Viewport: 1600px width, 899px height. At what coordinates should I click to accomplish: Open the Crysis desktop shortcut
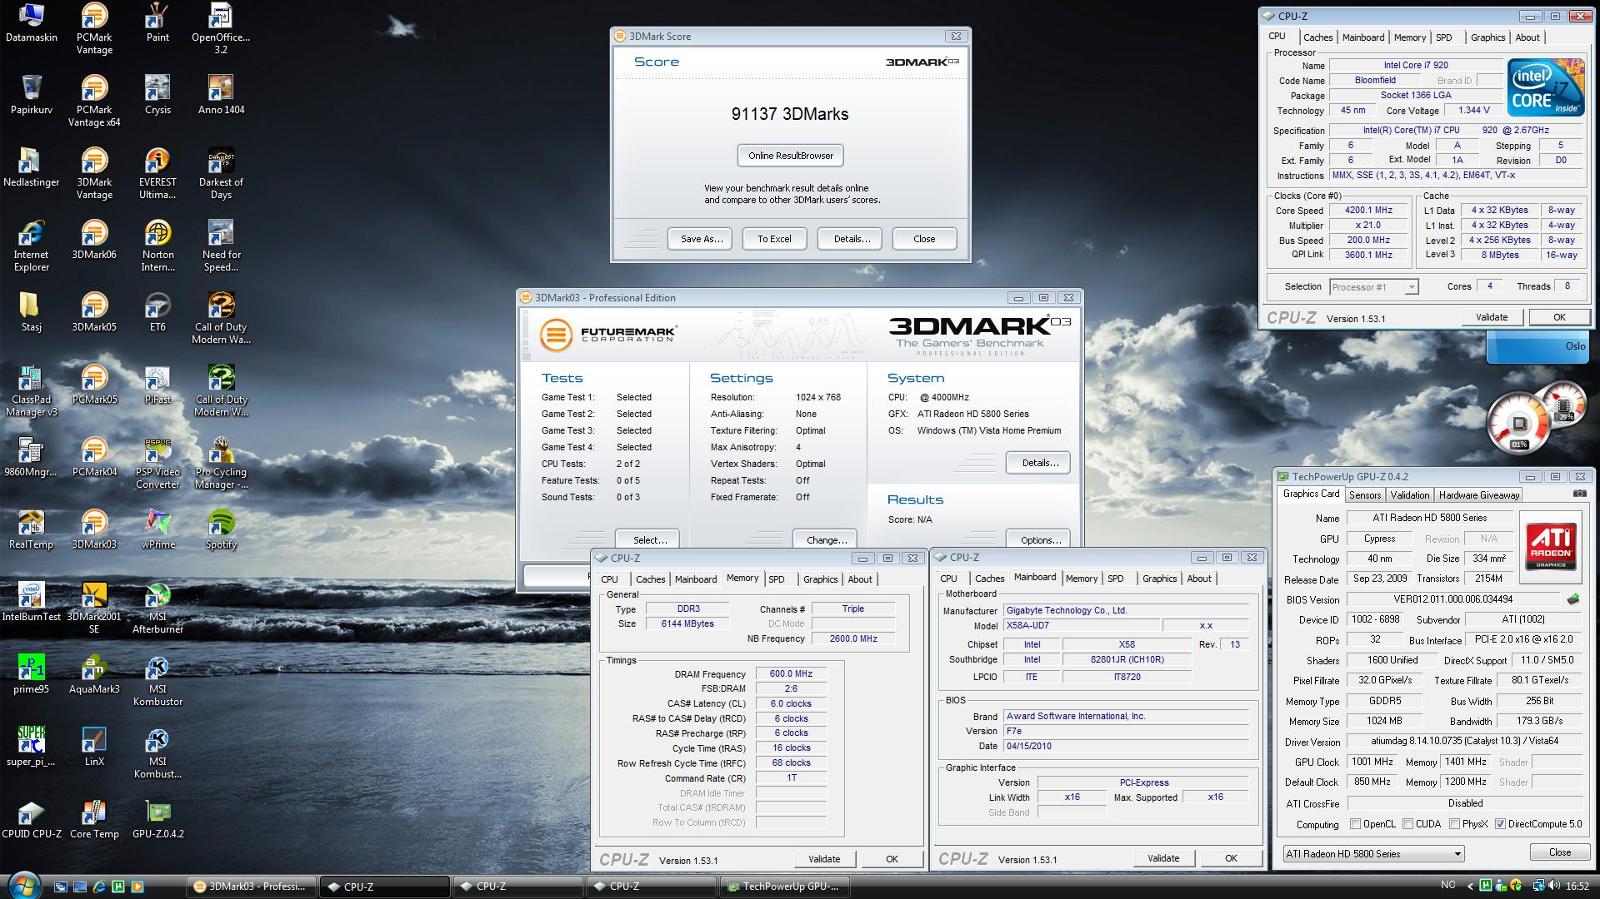157,95
